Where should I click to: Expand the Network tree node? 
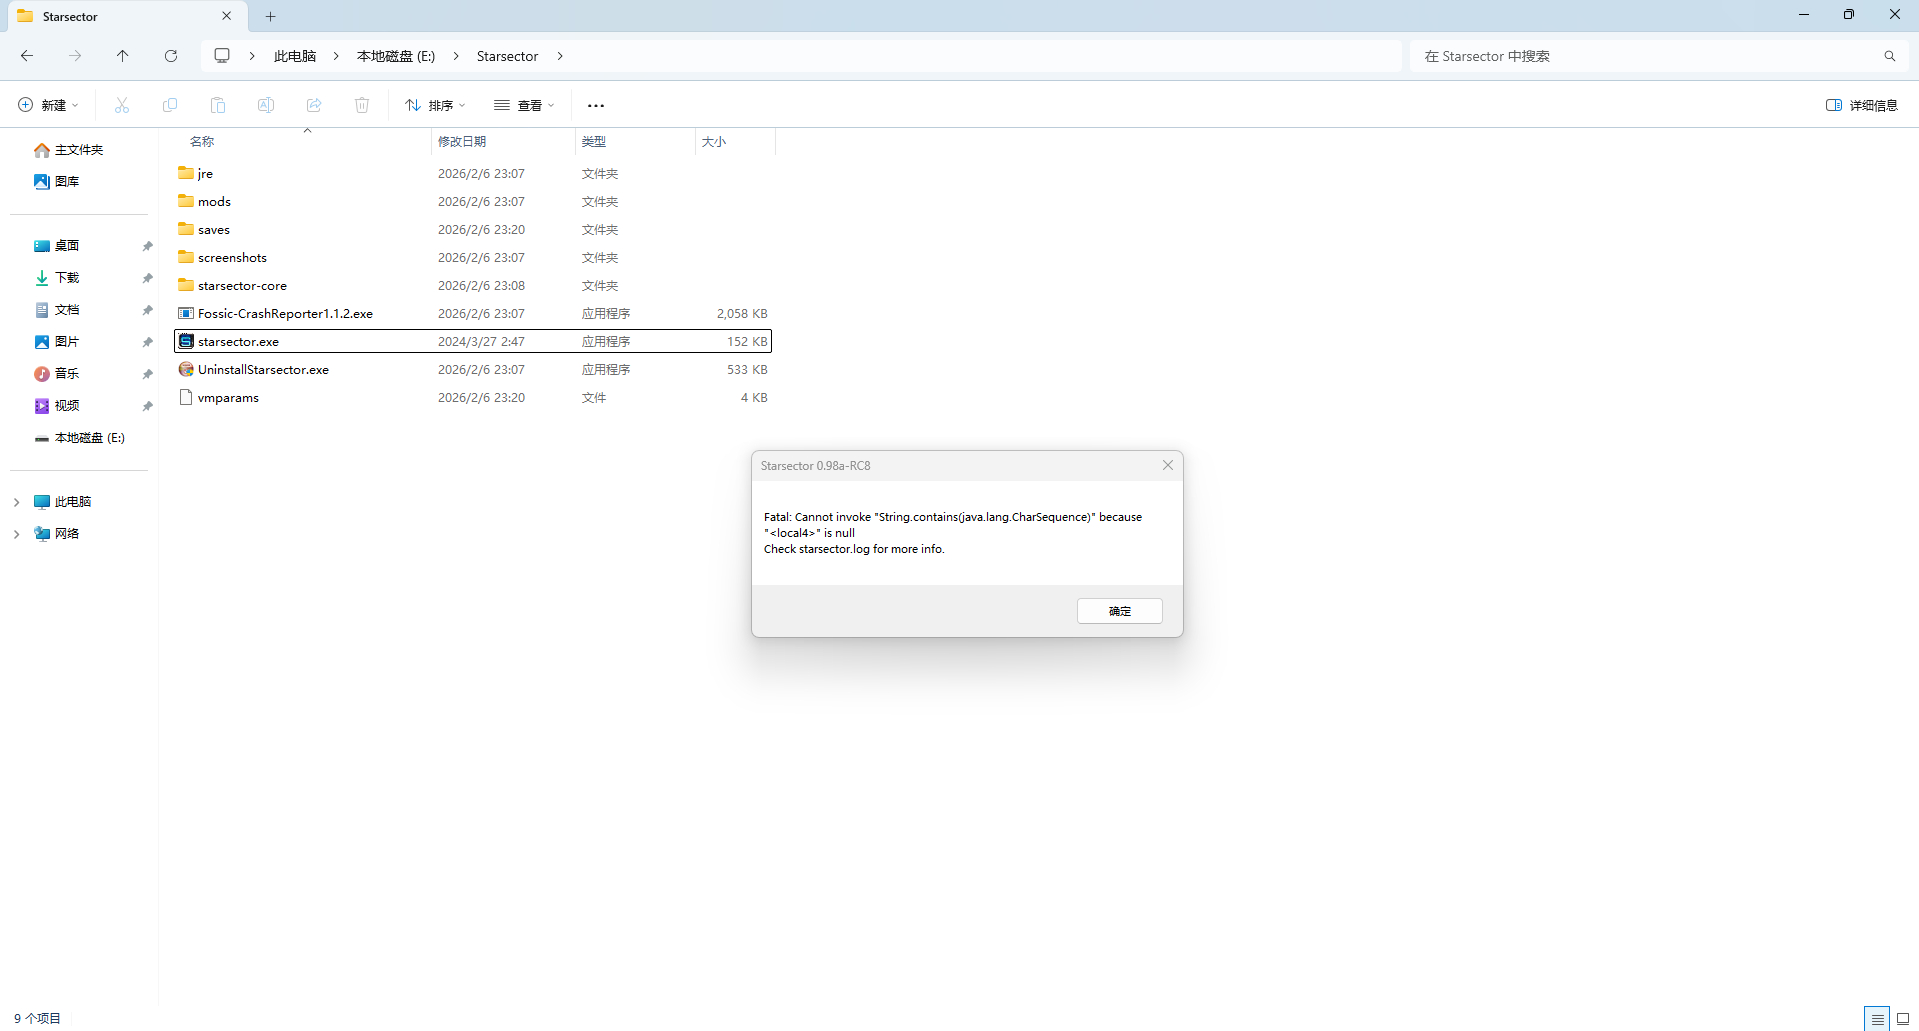16,534
